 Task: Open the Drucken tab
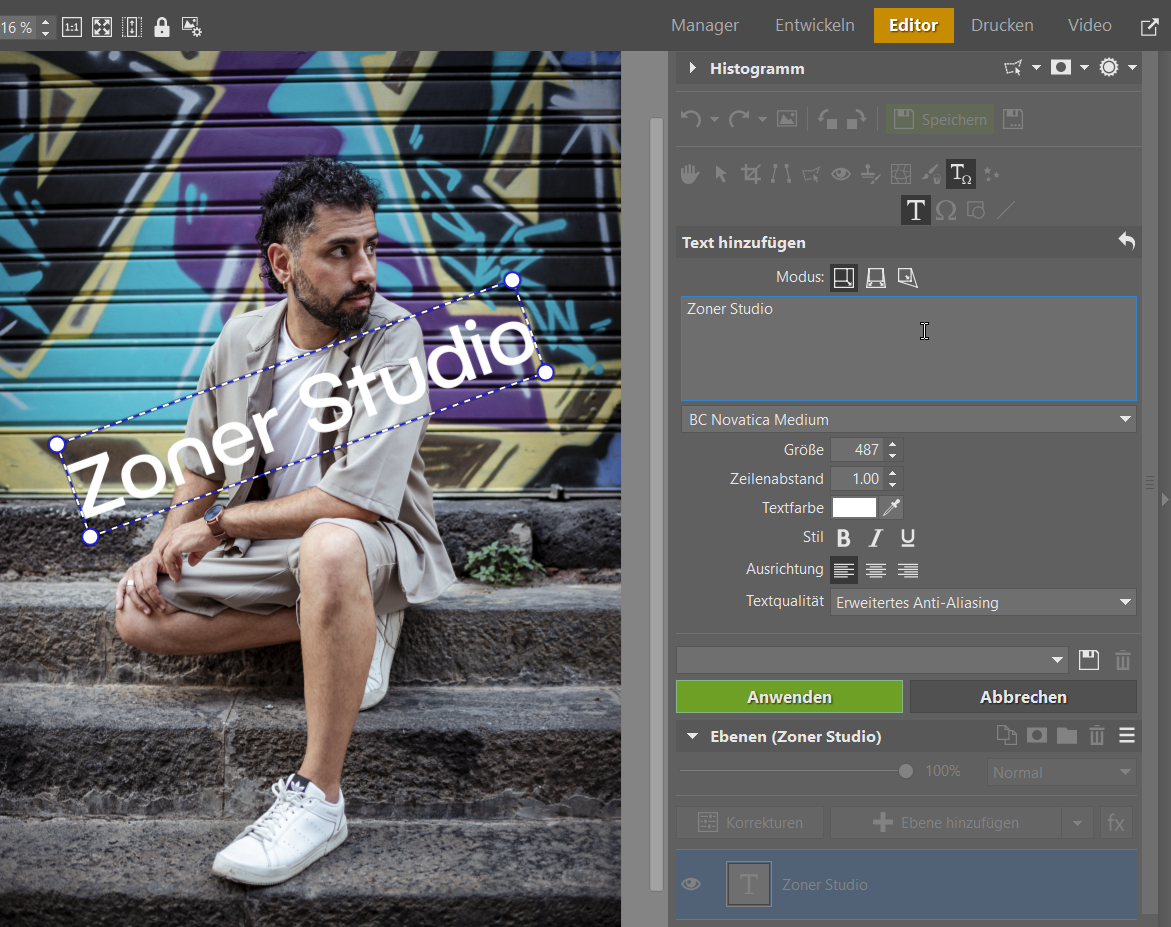point(1002,26)
